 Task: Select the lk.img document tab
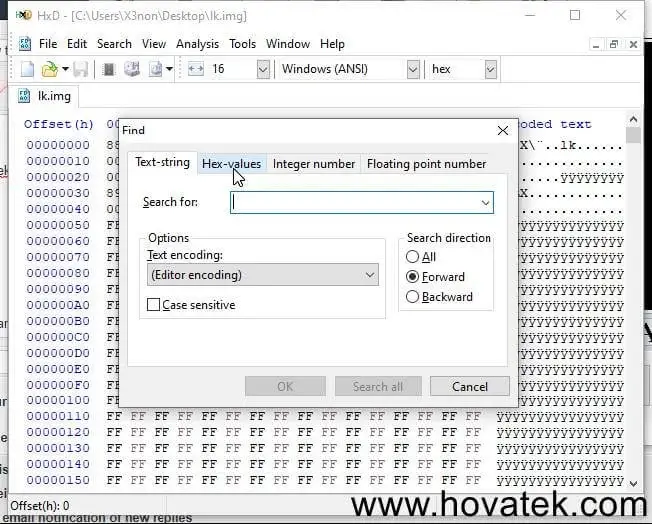[x=44, y=96]
